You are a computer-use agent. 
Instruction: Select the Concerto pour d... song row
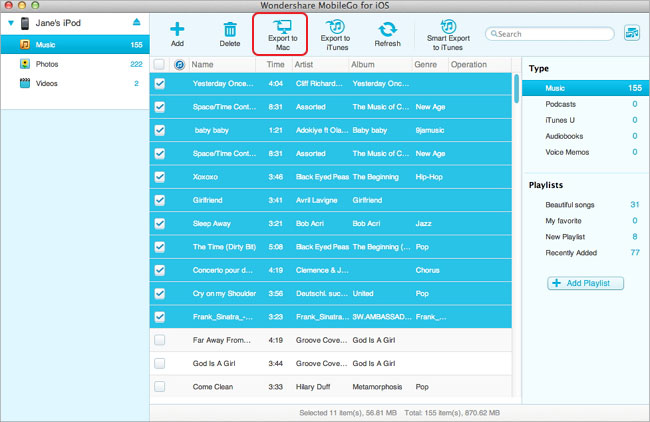[331, 270]
